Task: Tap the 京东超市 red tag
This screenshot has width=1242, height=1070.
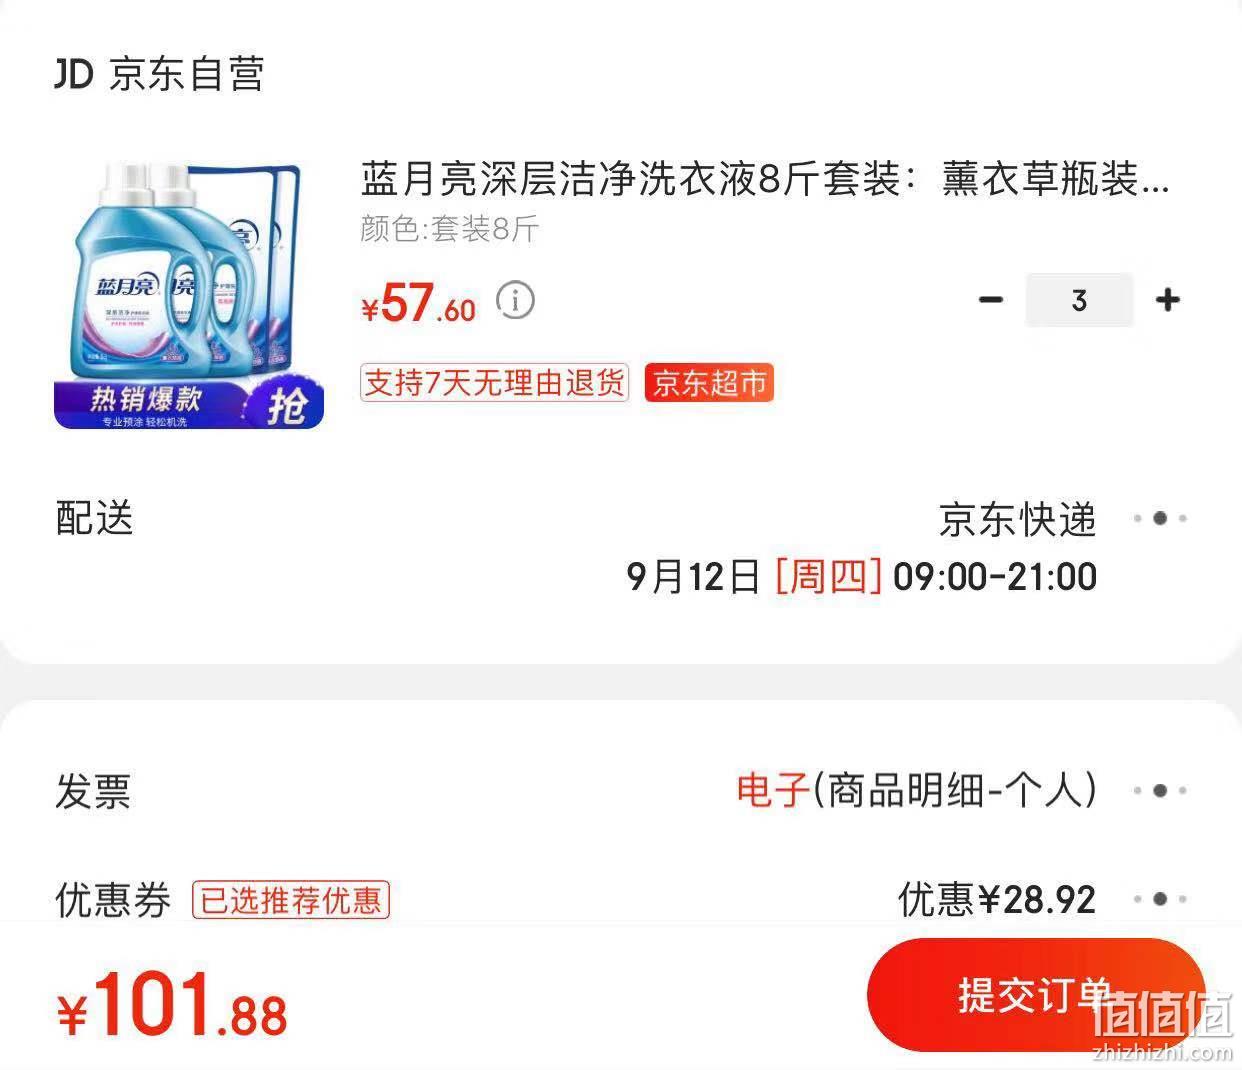Action: coord(709,383)
